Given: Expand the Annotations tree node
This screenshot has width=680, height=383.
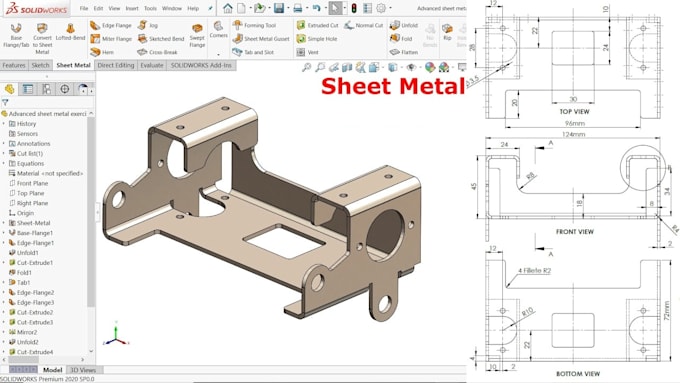Looking at the screenshot, I should point(4,144).
